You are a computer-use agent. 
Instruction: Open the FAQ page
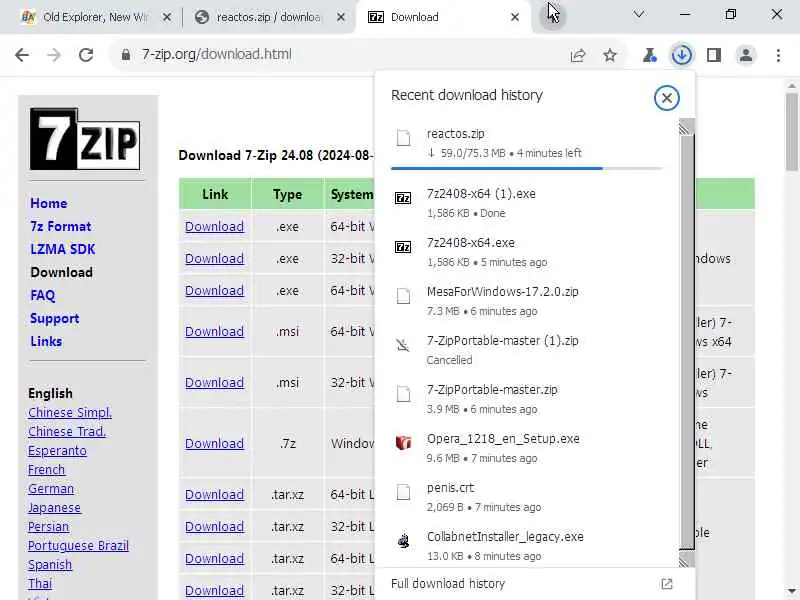coord(42,295)
